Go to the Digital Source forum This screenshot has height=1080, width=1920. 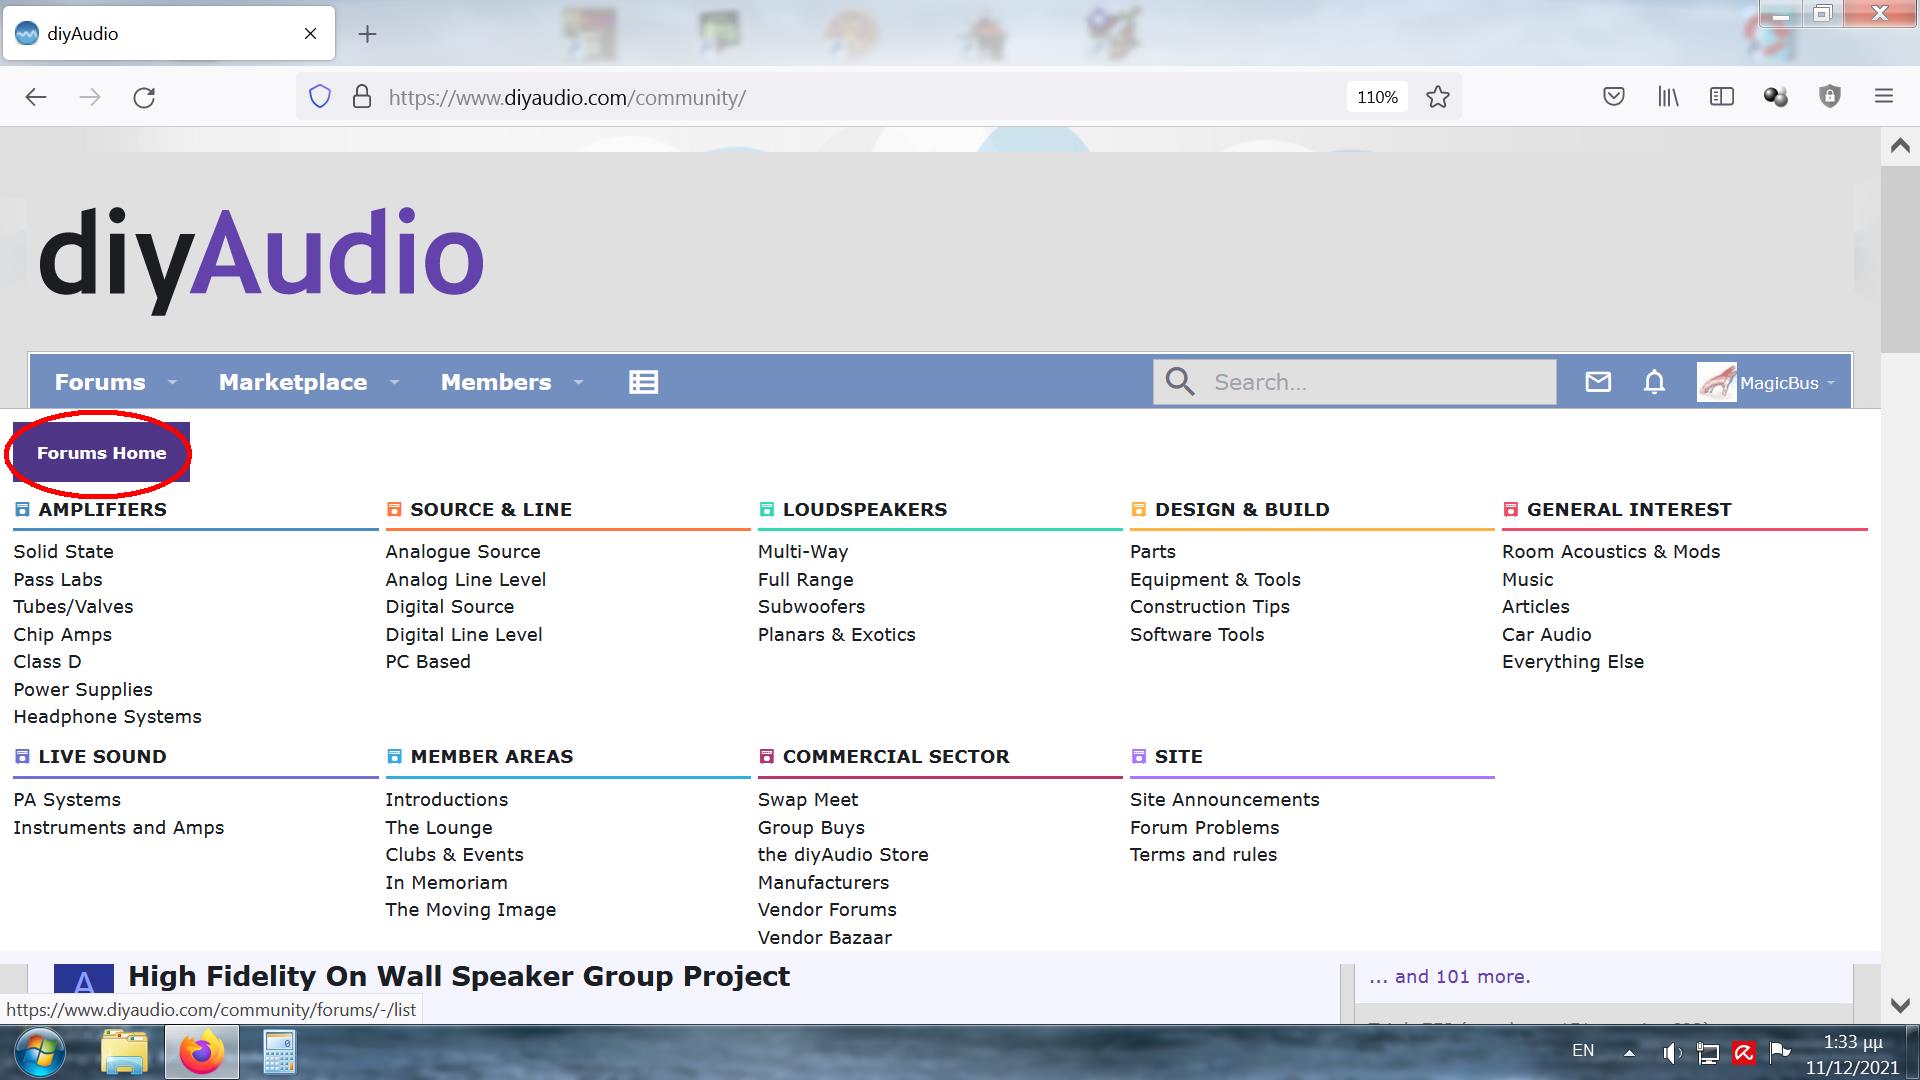[x=450, y=607]
